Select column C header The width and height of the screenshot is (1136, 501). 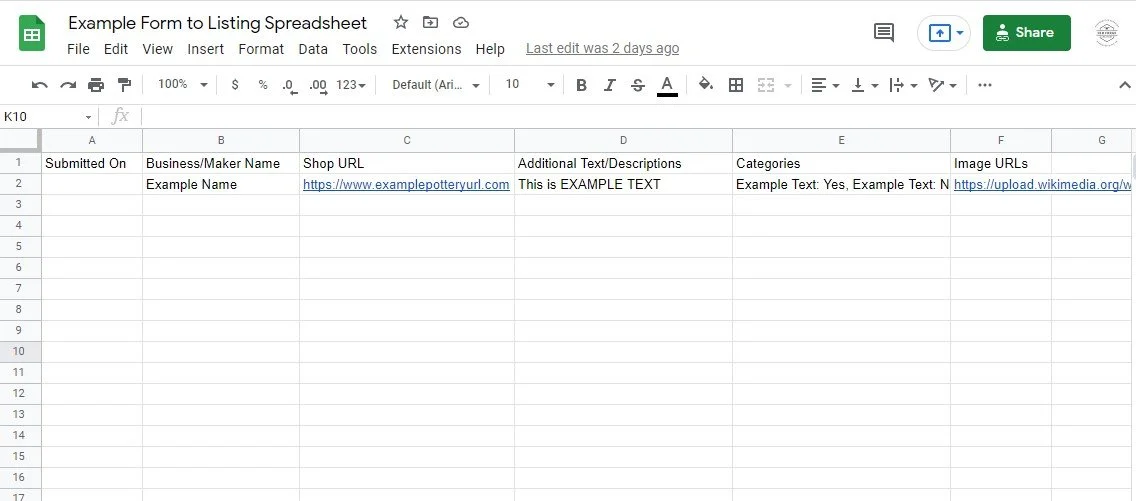[x=407, y=140]
